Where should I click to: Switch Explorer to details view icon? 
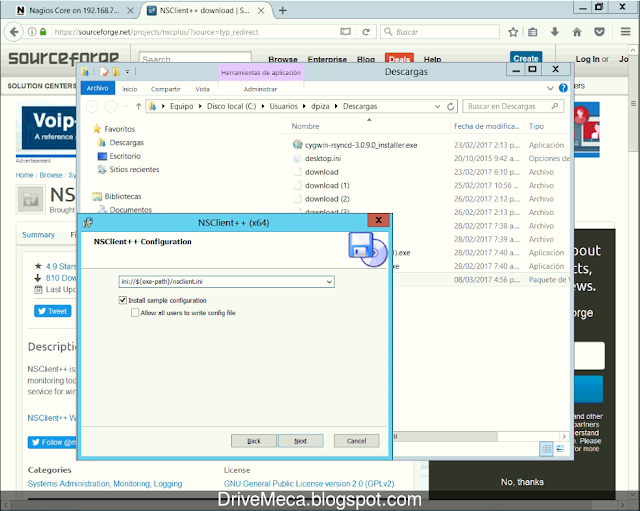pyautogui.click(x=546, y=449)
